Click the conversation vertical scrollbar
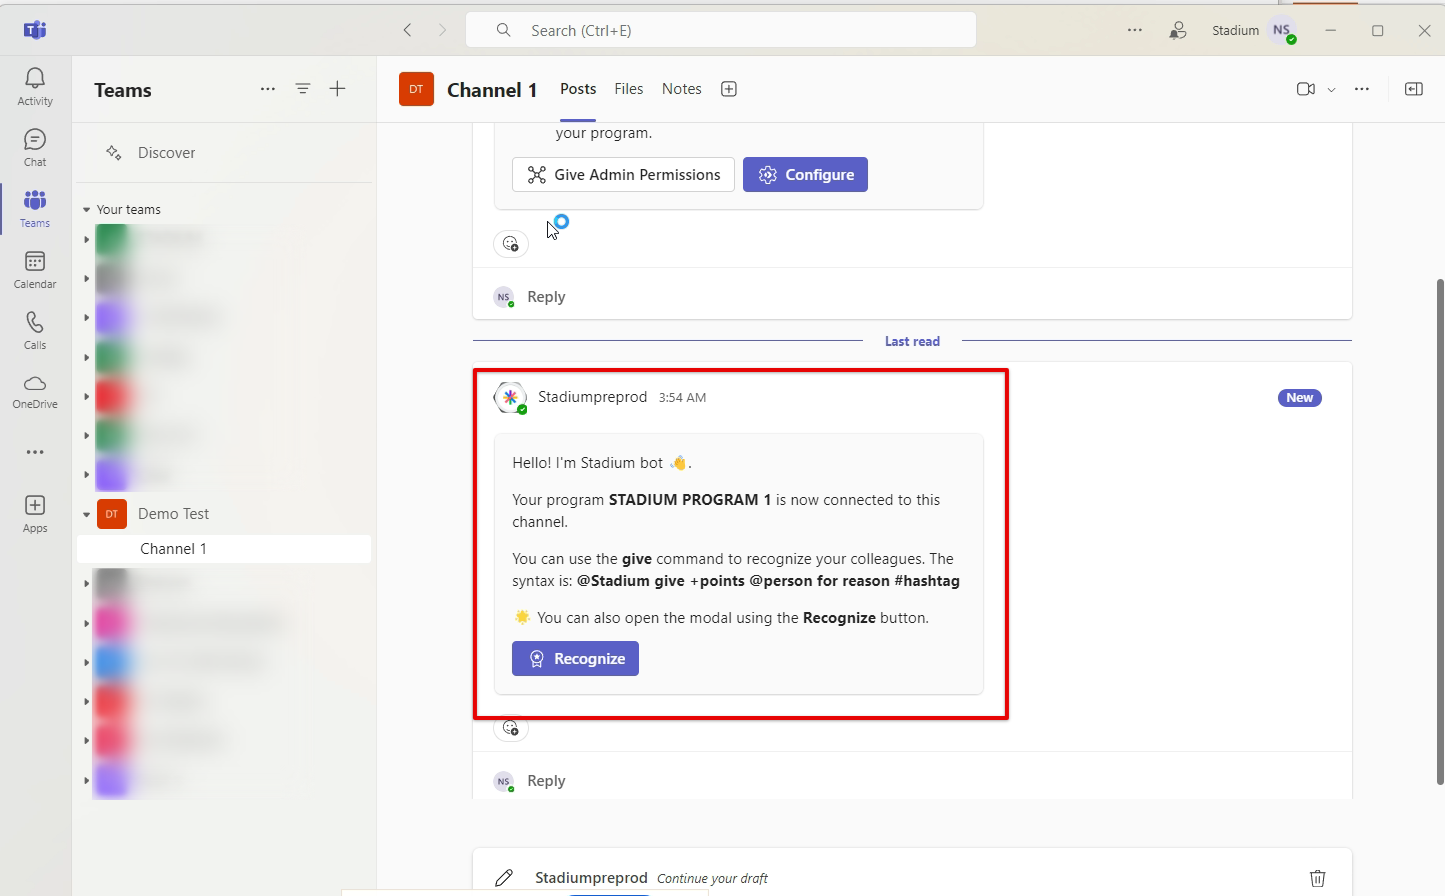 coord(1440,531)
